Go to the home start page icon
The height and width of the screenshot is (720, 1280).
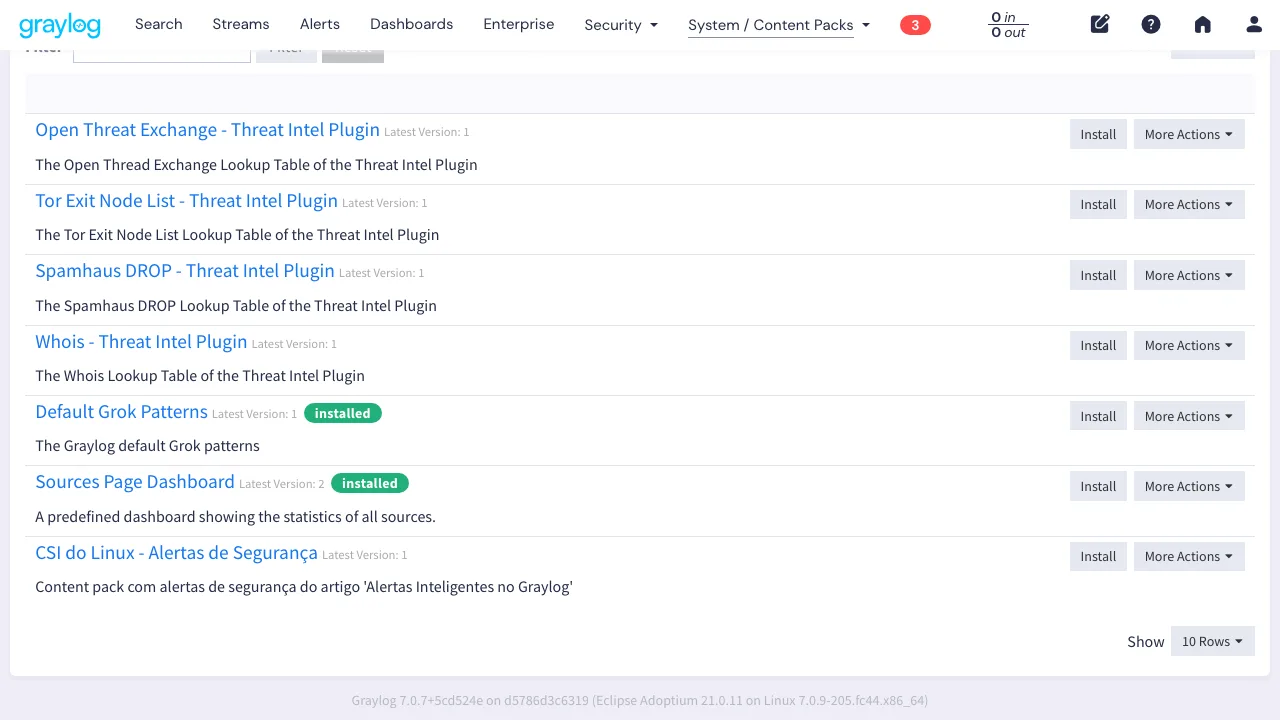pyautogui.click(x=1203, y=24)
